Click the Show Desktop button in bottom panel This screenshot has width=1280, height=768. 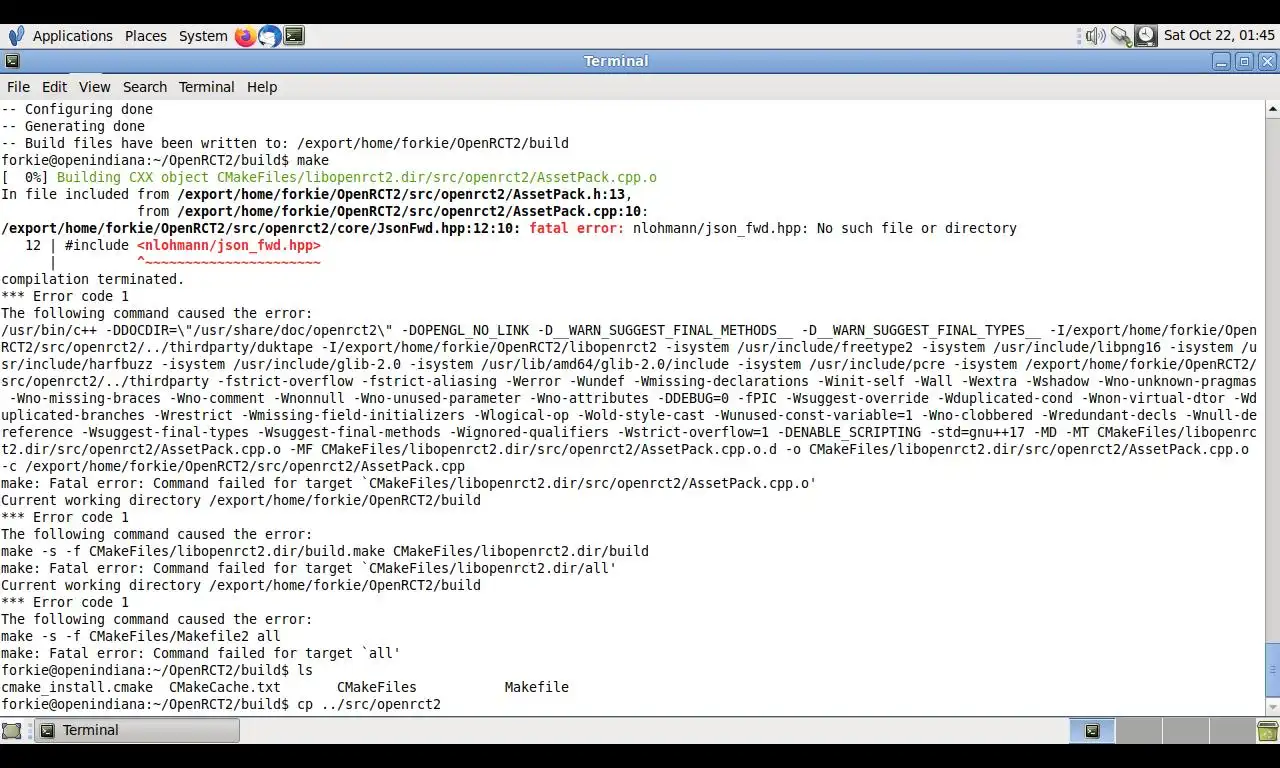pos(11,731)
